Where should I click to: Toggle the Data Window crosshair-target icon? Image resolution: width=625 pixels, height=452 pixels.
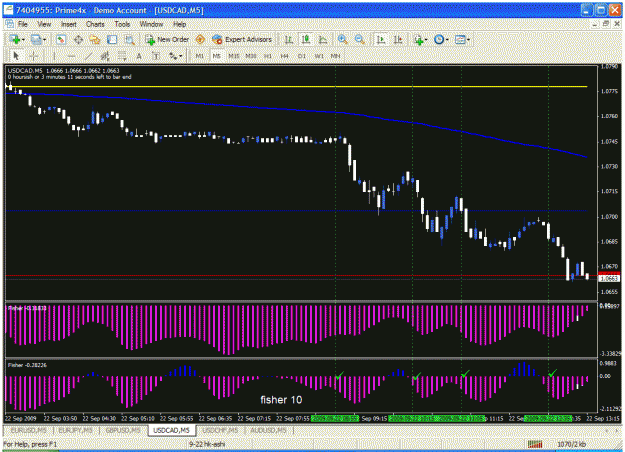click(78, 39)
